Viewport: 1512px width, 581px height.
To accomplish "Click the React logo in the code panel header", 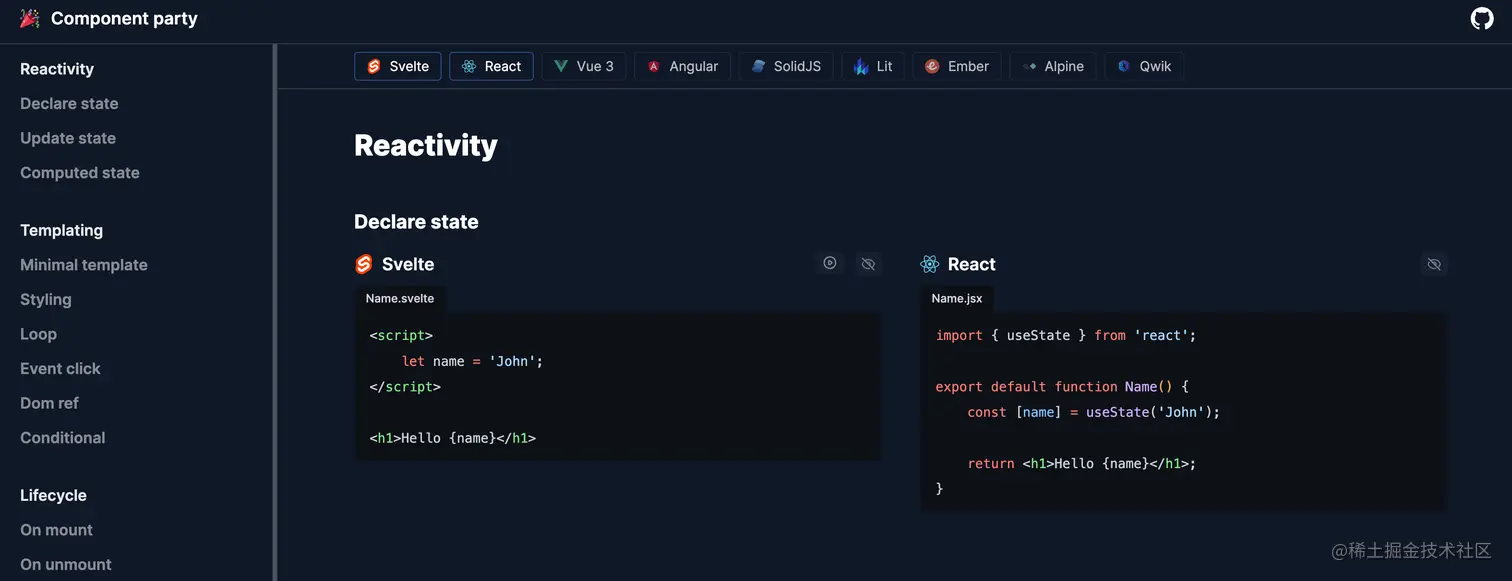I will tap(930, 264).
